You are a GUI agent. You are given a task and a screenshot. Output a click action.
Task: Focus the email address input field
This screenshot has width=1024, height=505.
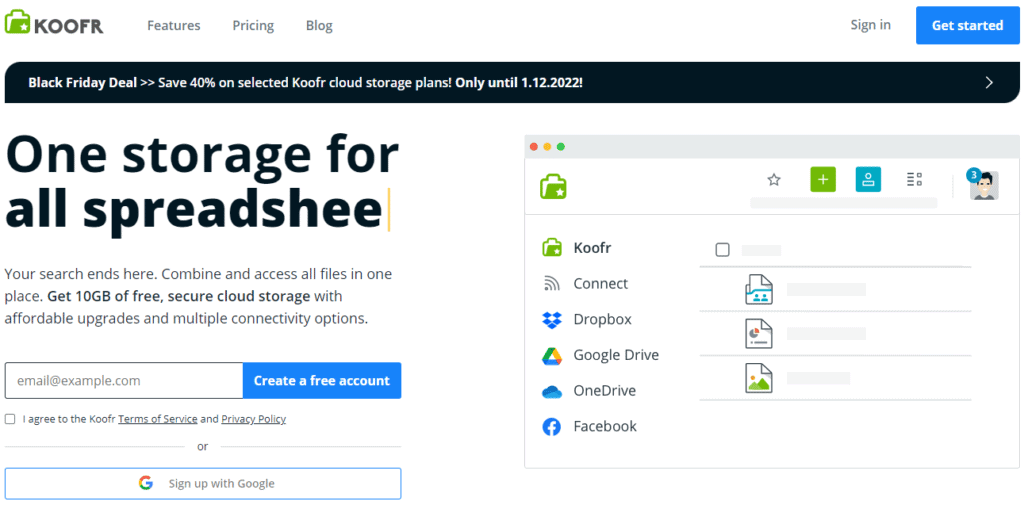[124, 381]
